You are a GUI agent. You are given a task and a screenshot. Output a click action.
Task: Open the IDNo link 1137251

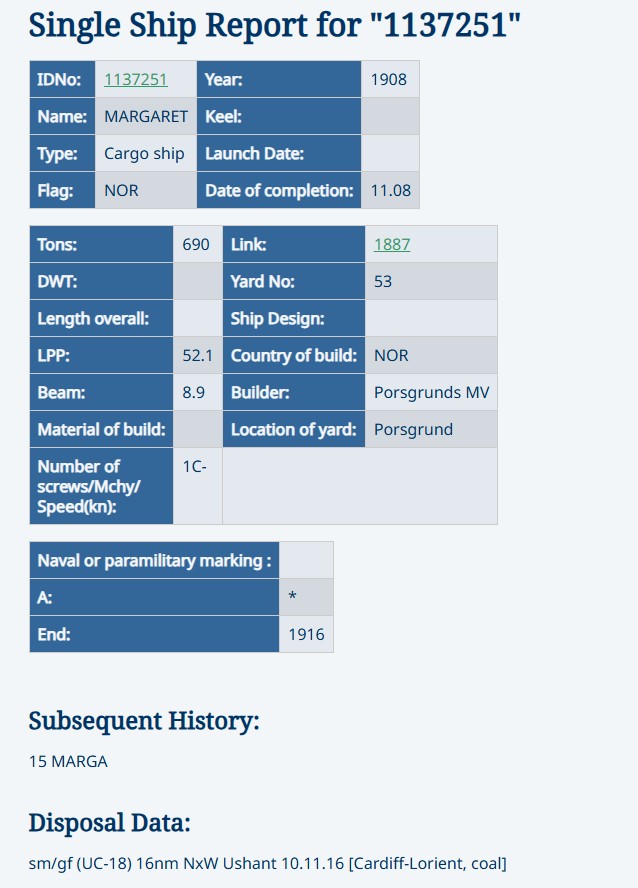tap(136, 79)
